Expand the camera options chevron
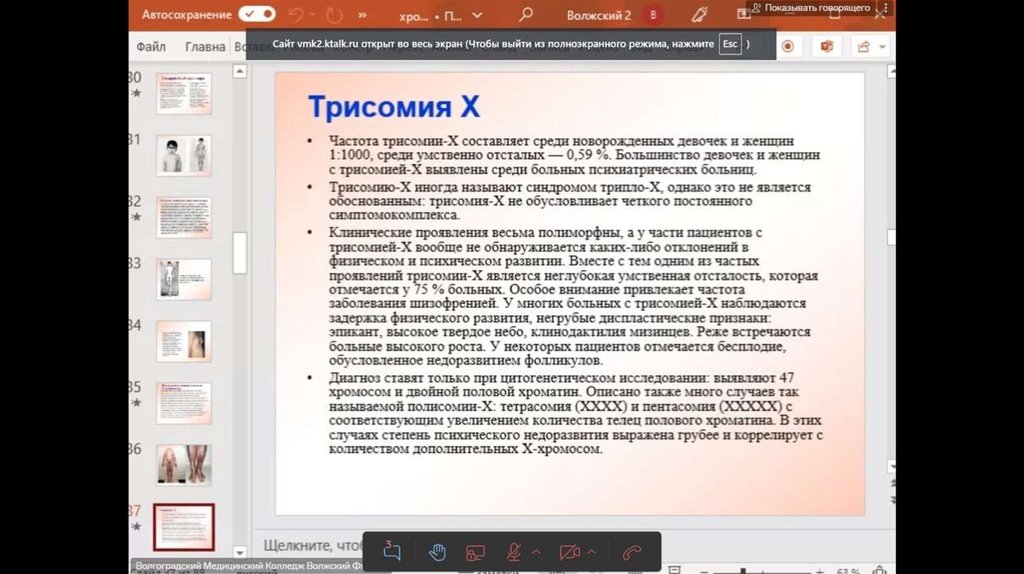Screen dimensions: 1024x574 592,552
